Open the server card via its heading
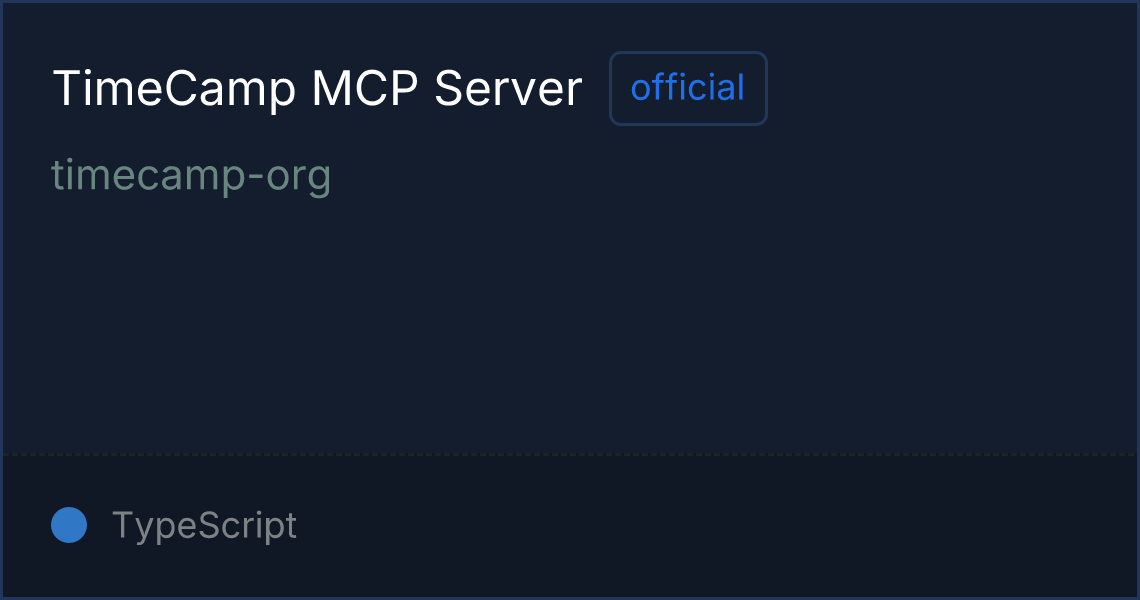This screenshot has height=600, width=1140. [x=317, y=89]
